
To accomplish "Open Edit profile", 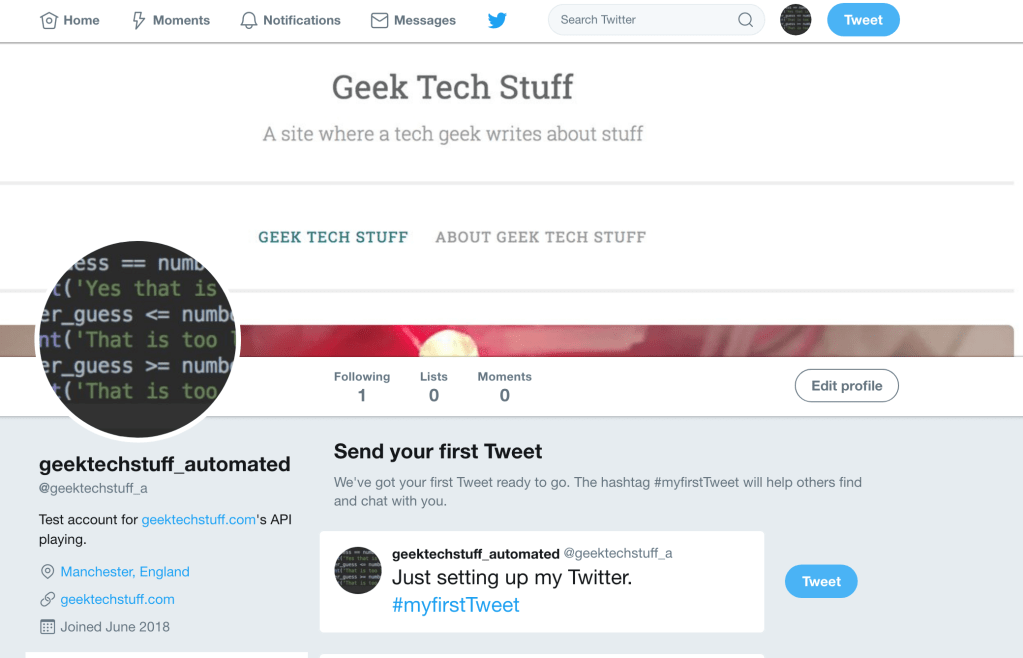I will tap(846, 385).
